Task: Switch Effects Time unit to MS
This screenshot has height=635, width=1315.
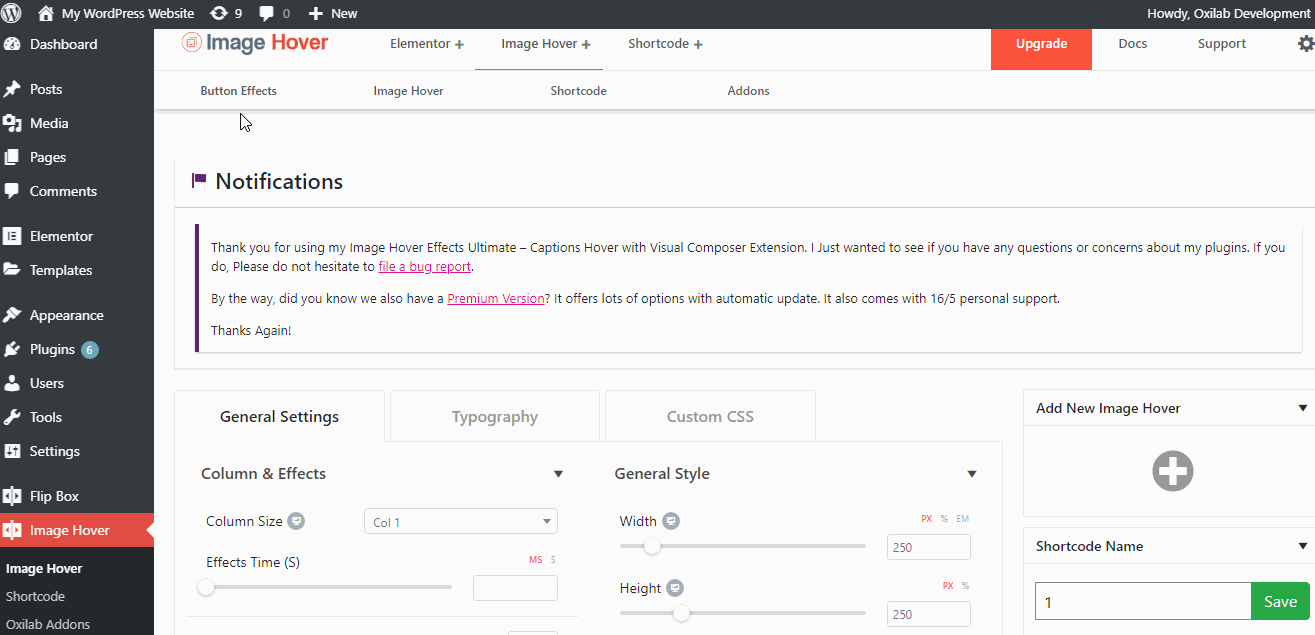Action: pos(535,560)
